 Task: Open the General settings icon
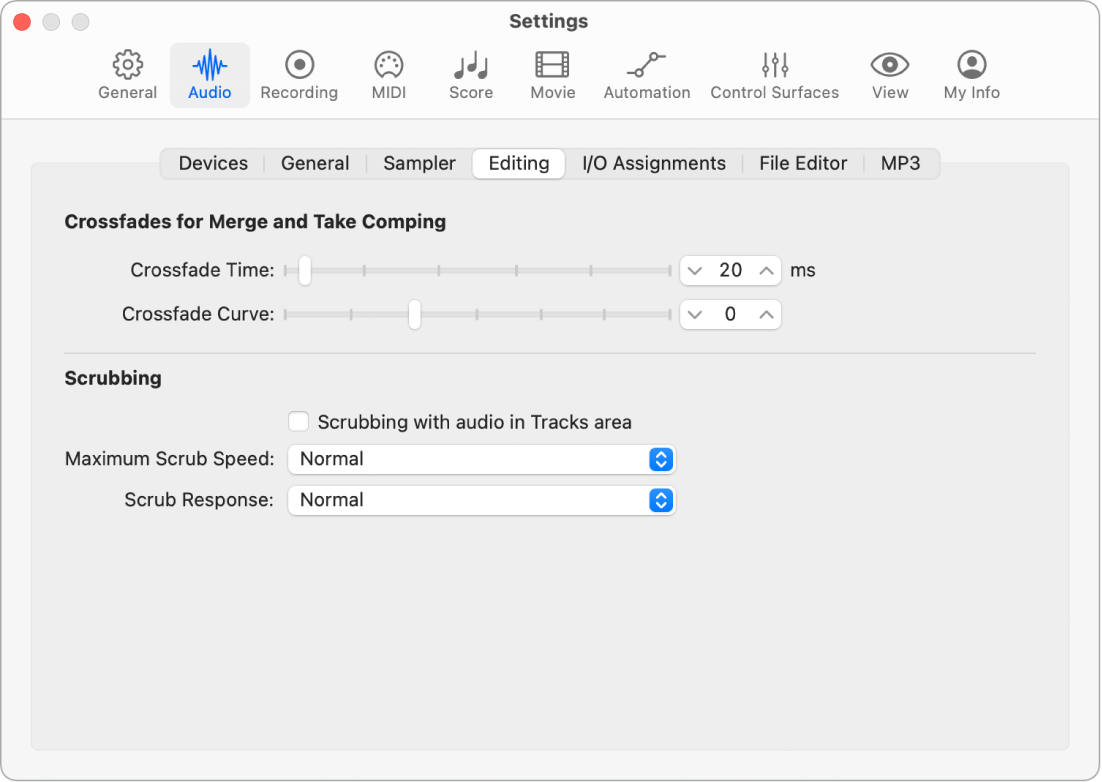point(127,75)
